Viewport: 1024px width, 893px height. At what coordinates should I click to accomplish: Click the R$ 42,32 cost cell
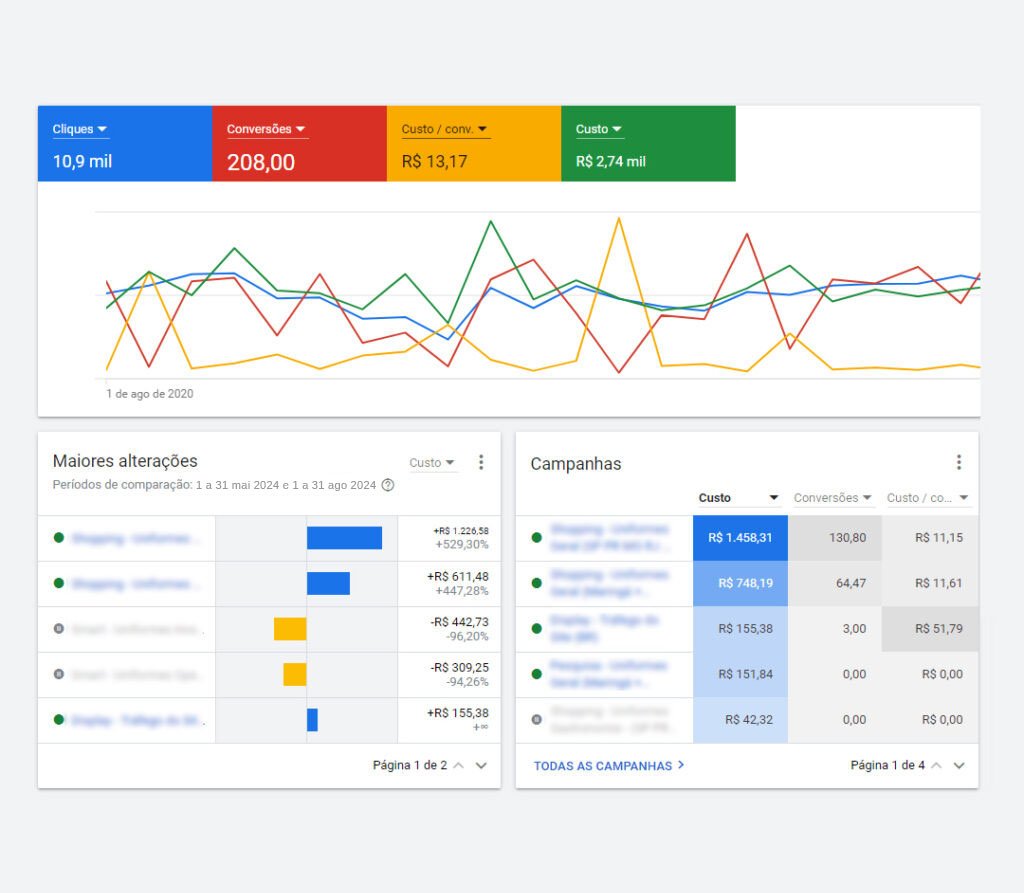click(x=741, y=720)
